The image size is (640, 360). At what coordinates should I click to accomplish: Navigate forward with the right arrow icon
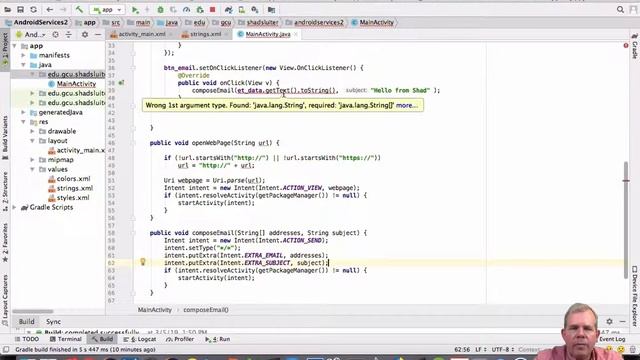pos(63,9)
